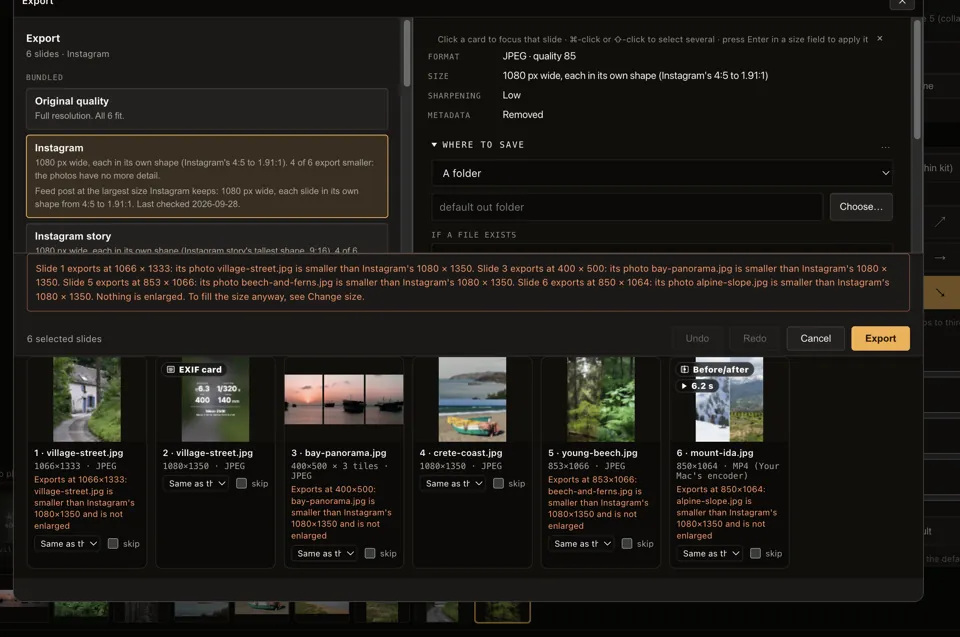Click the boat thumbnail in the background filmstrip

point(261,608)
